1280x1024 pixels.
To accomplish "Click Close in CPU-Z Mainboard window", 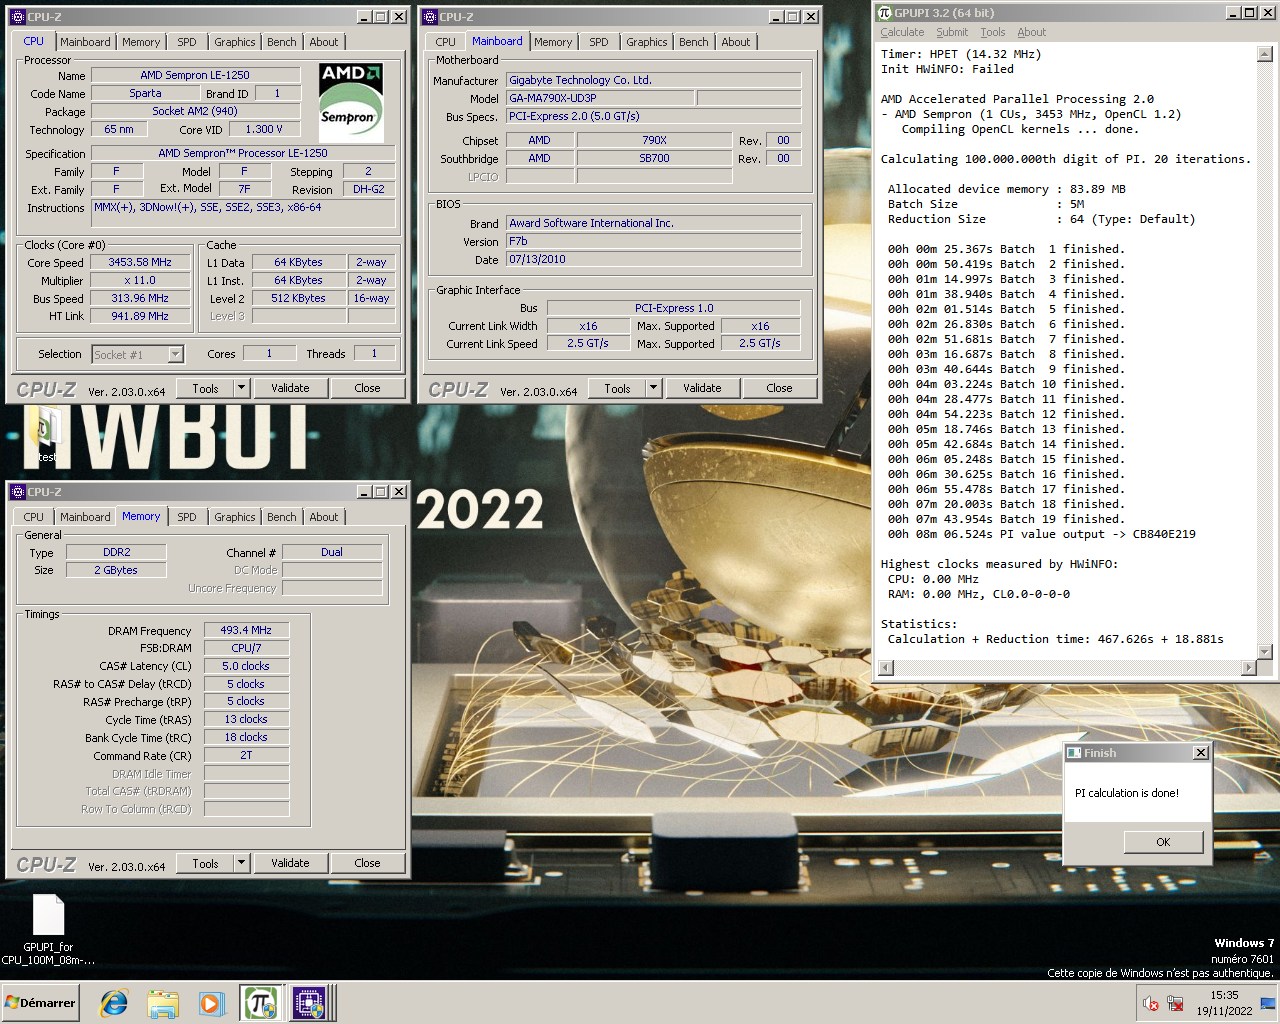I will click(x=779, y=388).
